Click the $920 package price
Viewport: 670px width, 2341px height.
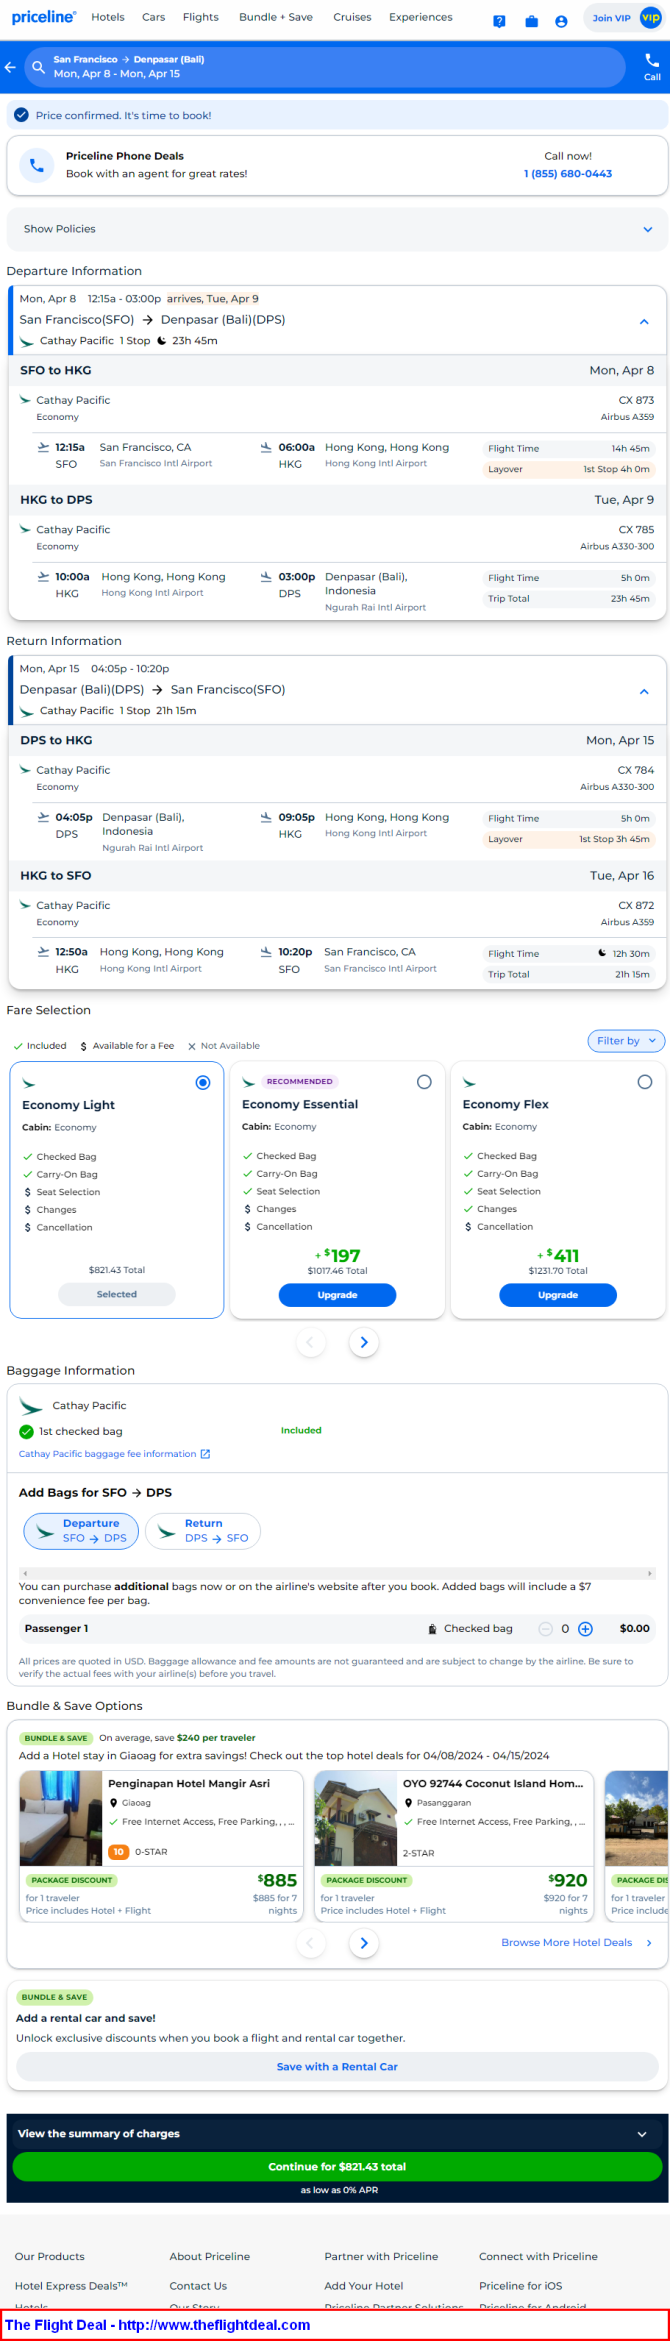click(x=568, y=1881)
